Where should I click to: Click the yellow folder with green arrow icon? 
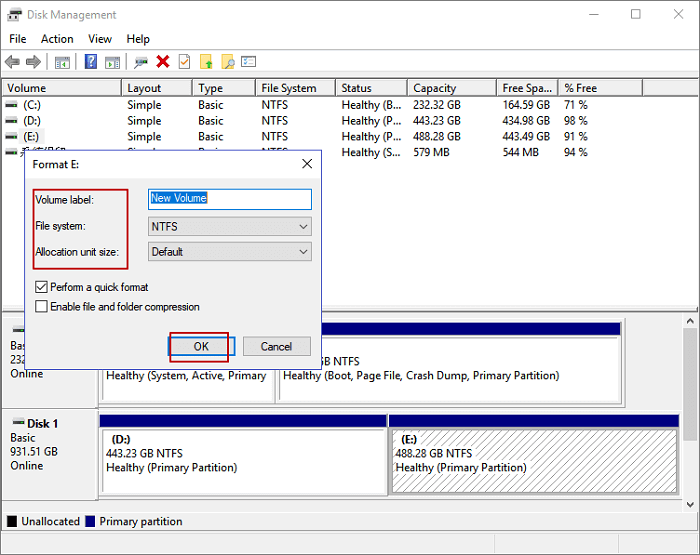point(207,62)
